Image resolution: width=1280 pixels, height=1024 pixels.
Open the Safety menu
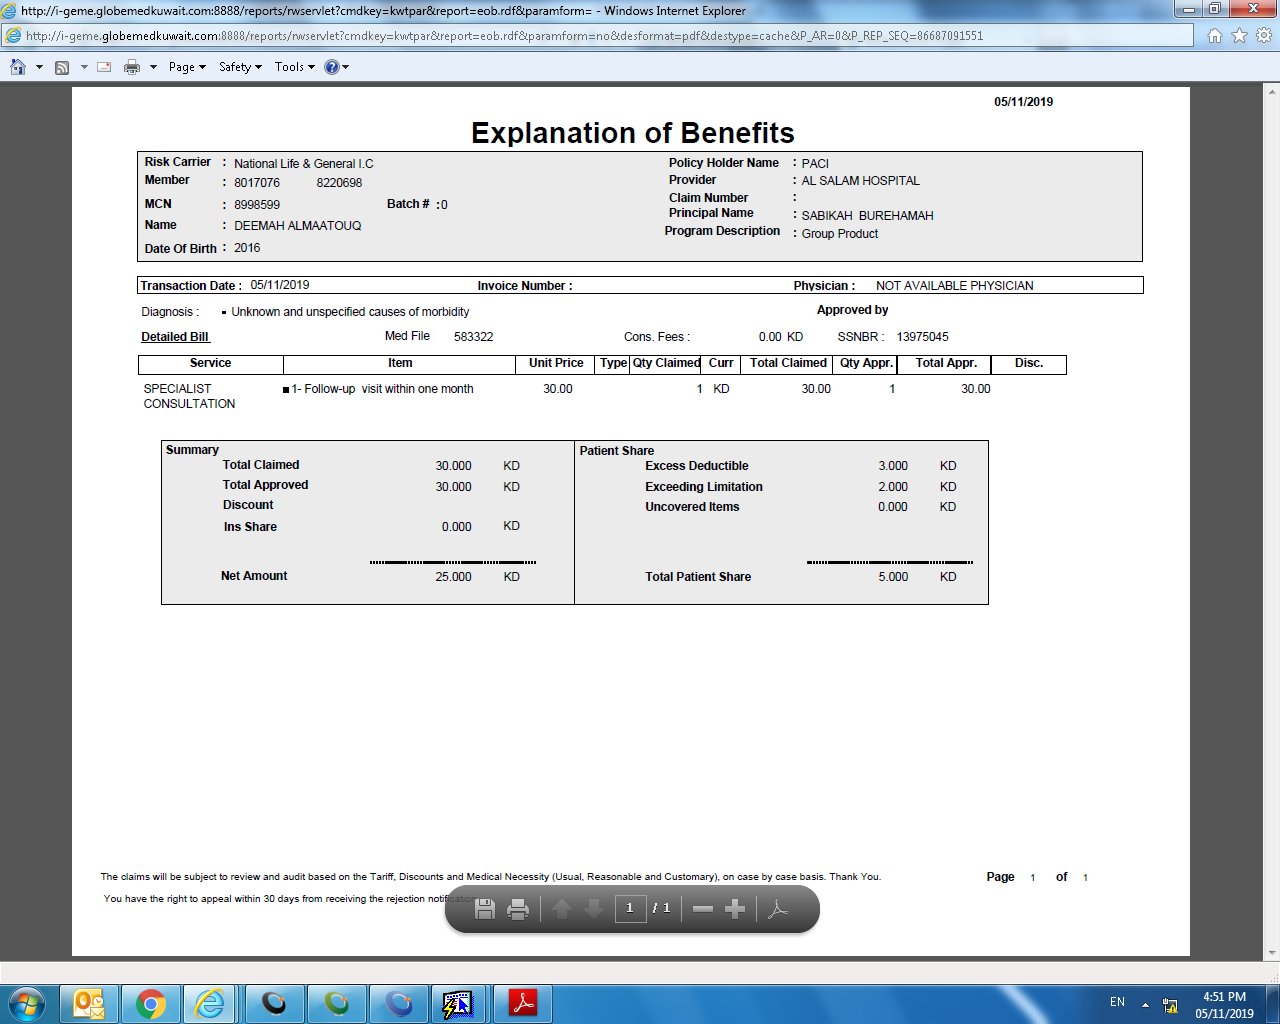click(240, 67)
